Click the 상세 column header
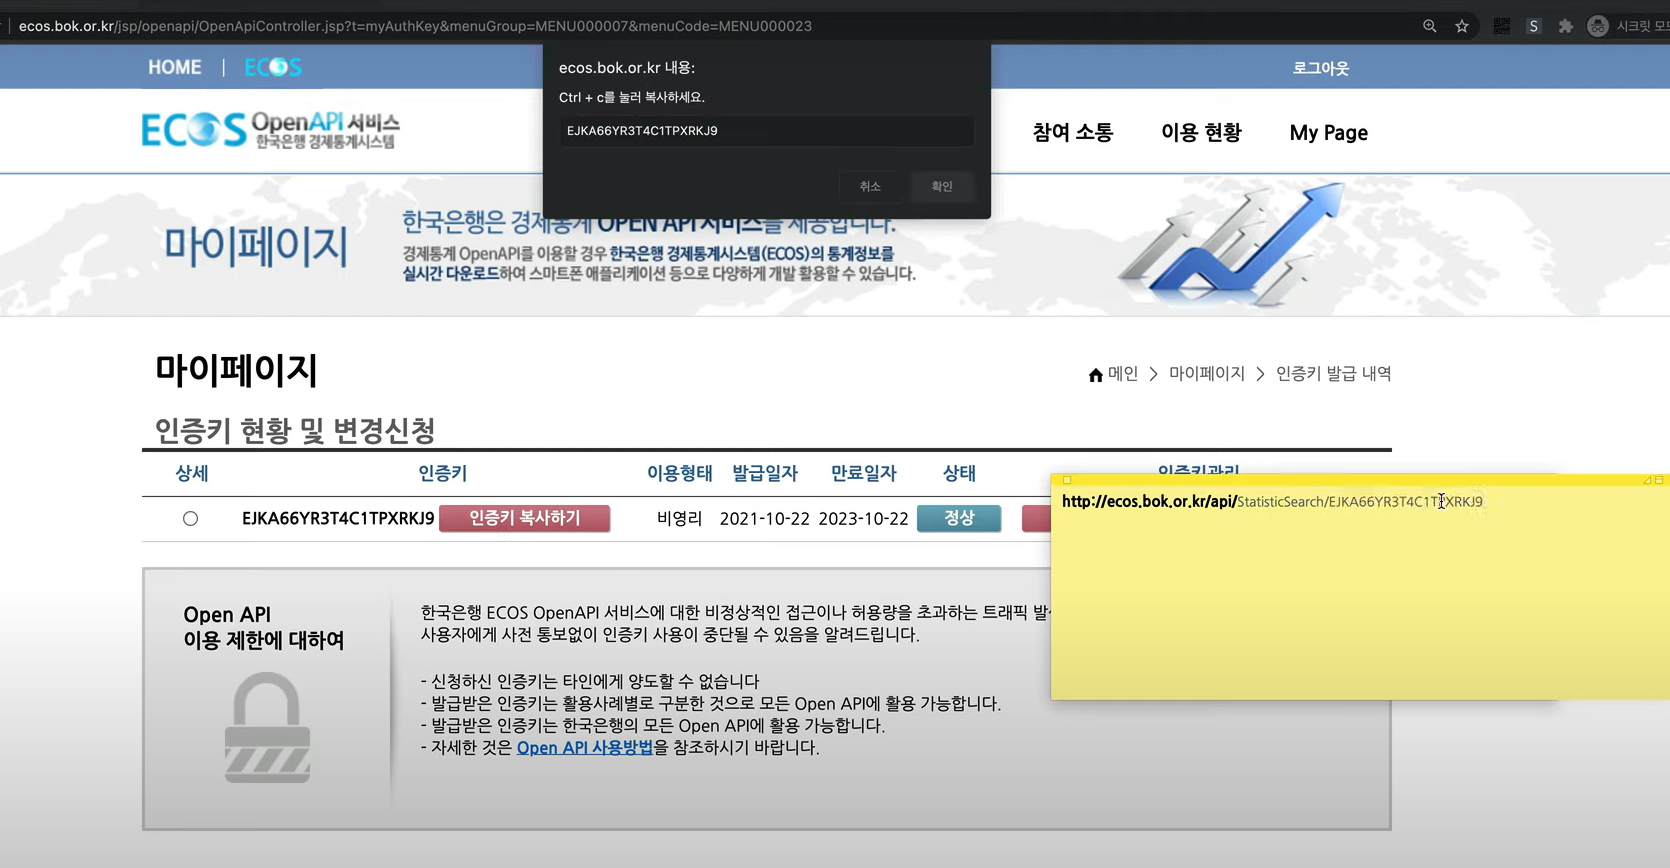 192,473
